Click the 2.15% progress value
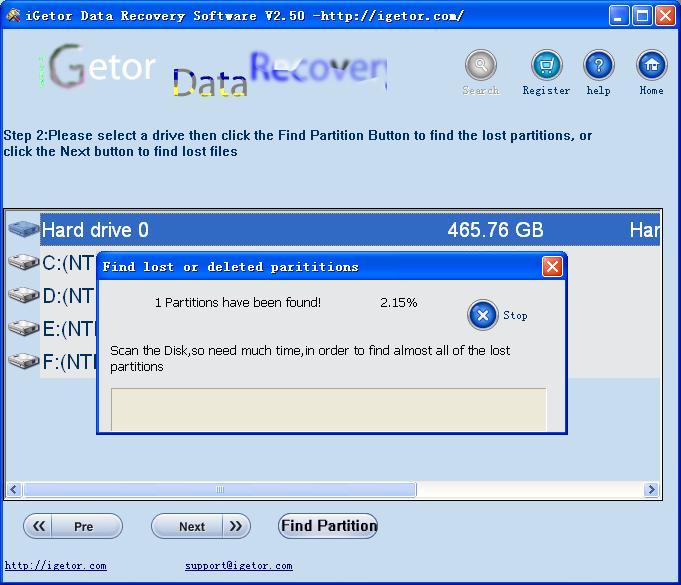The width and height of the screenshot is (681, 585). pos(398,302)
